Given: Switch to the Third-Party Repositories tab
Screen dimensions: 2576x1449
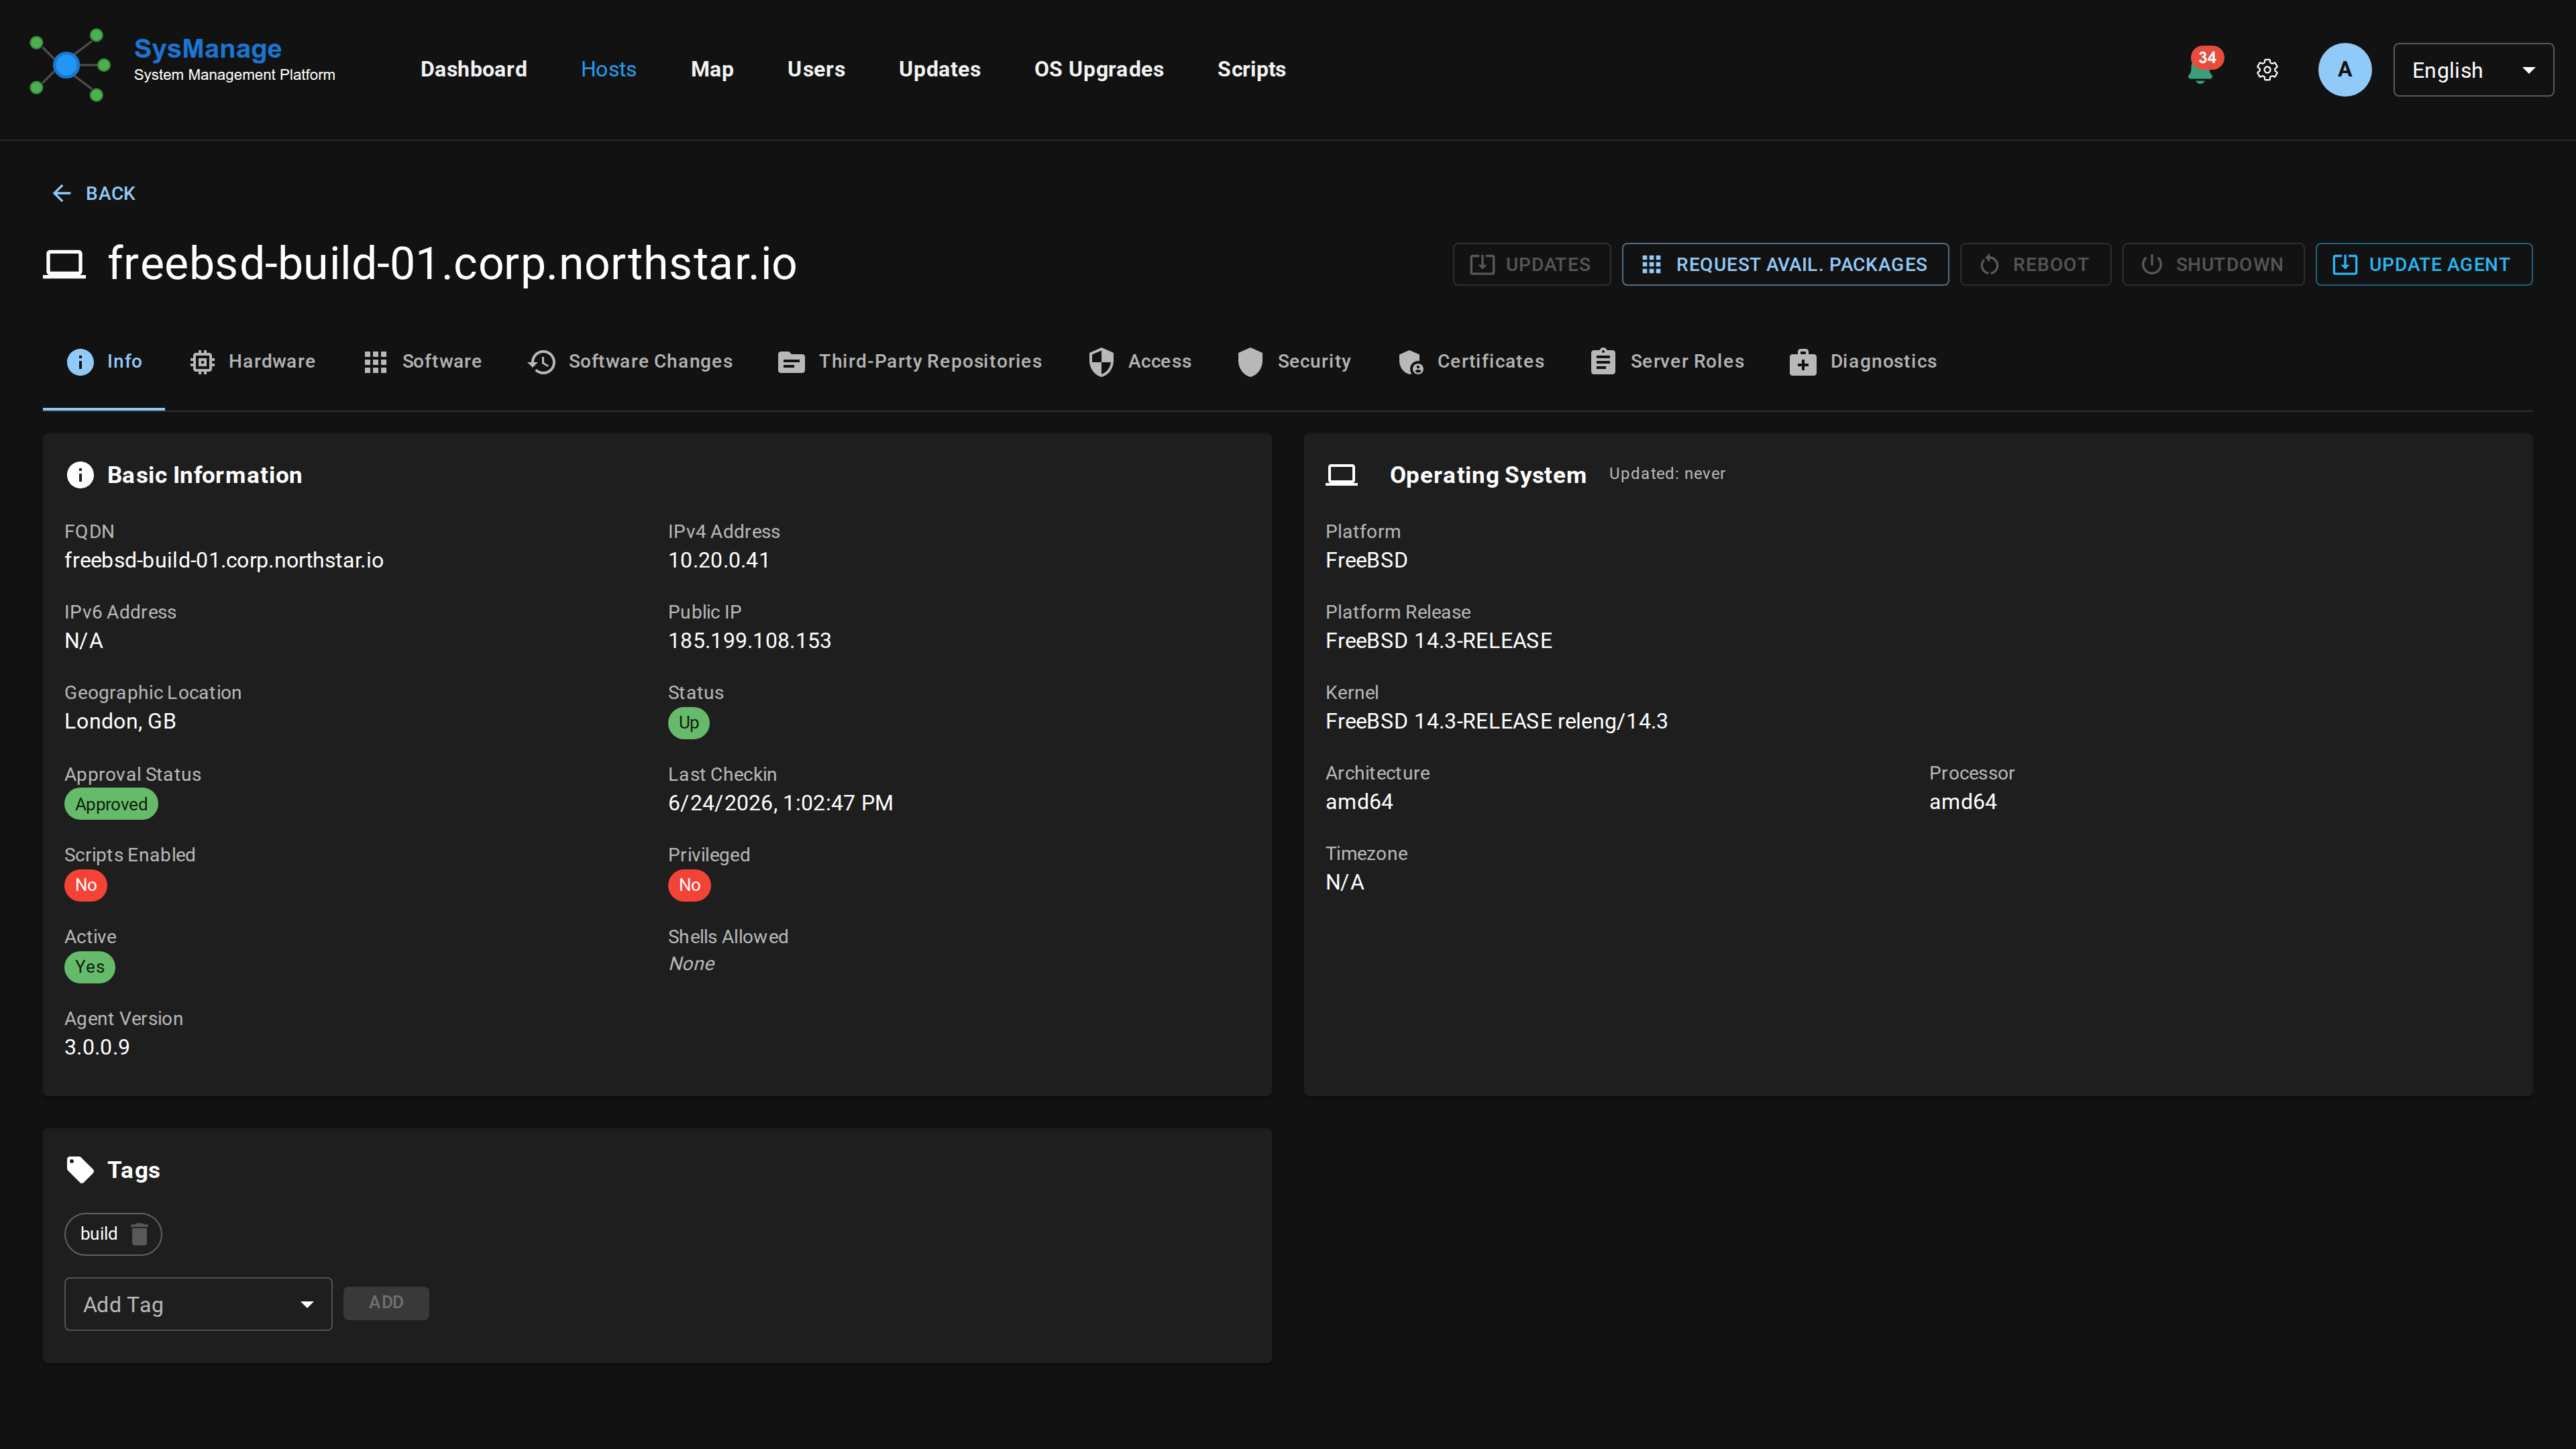Looking at the screenshot, I should (910, 362).
